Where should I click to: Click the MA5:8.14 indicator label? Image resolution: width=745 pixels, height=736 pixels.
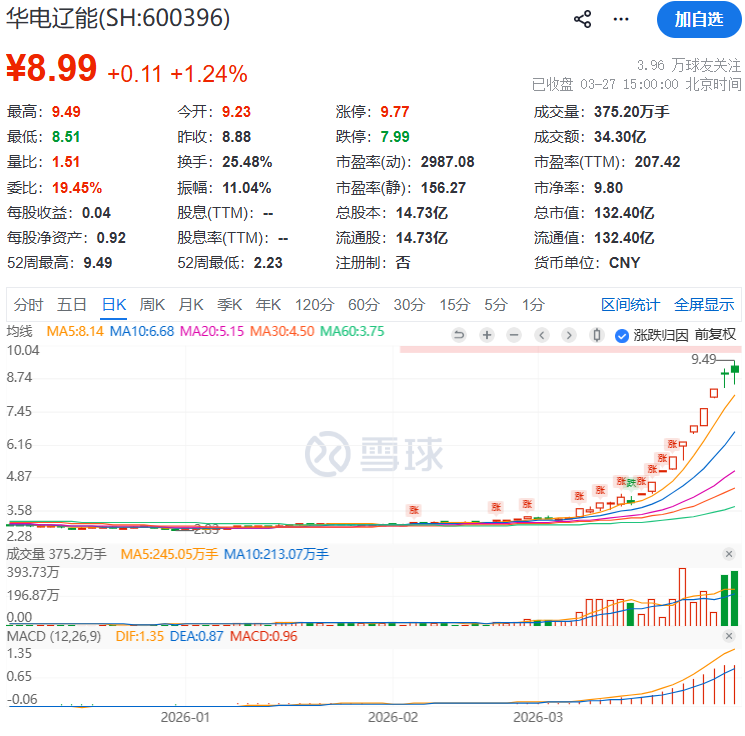[x=75, y=331]
